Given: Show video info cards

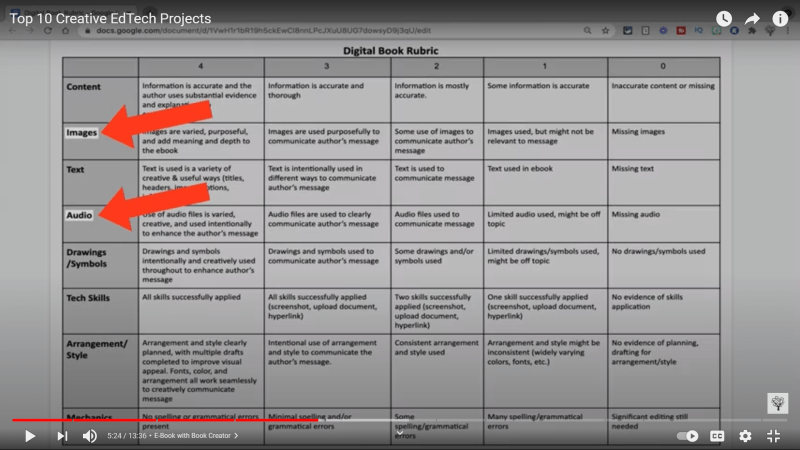Looking at the screenshot, I should pyautogui.click(x=780, y=19).
